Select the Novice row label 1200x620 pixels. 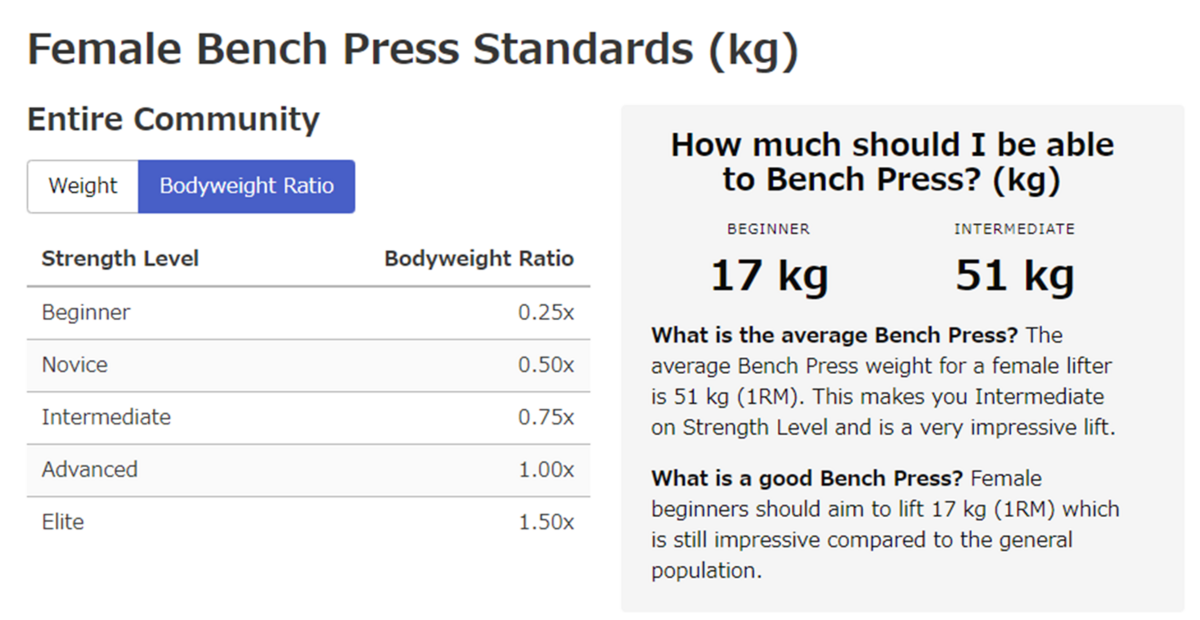(75, 365)
